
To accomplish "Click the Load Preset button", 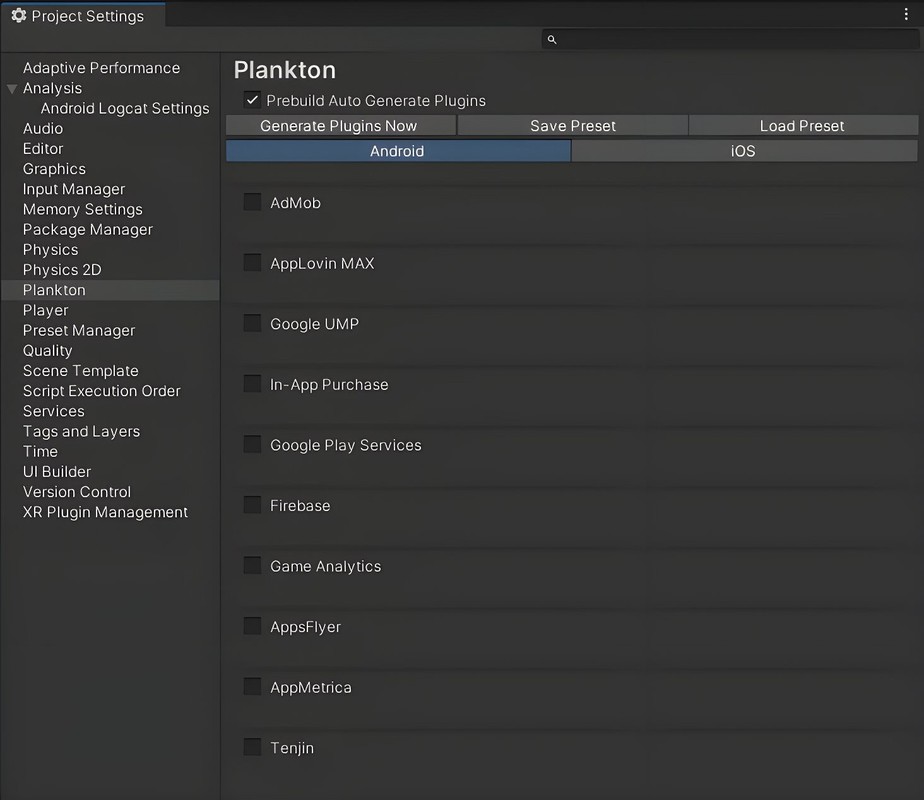I will coord(803,125).
